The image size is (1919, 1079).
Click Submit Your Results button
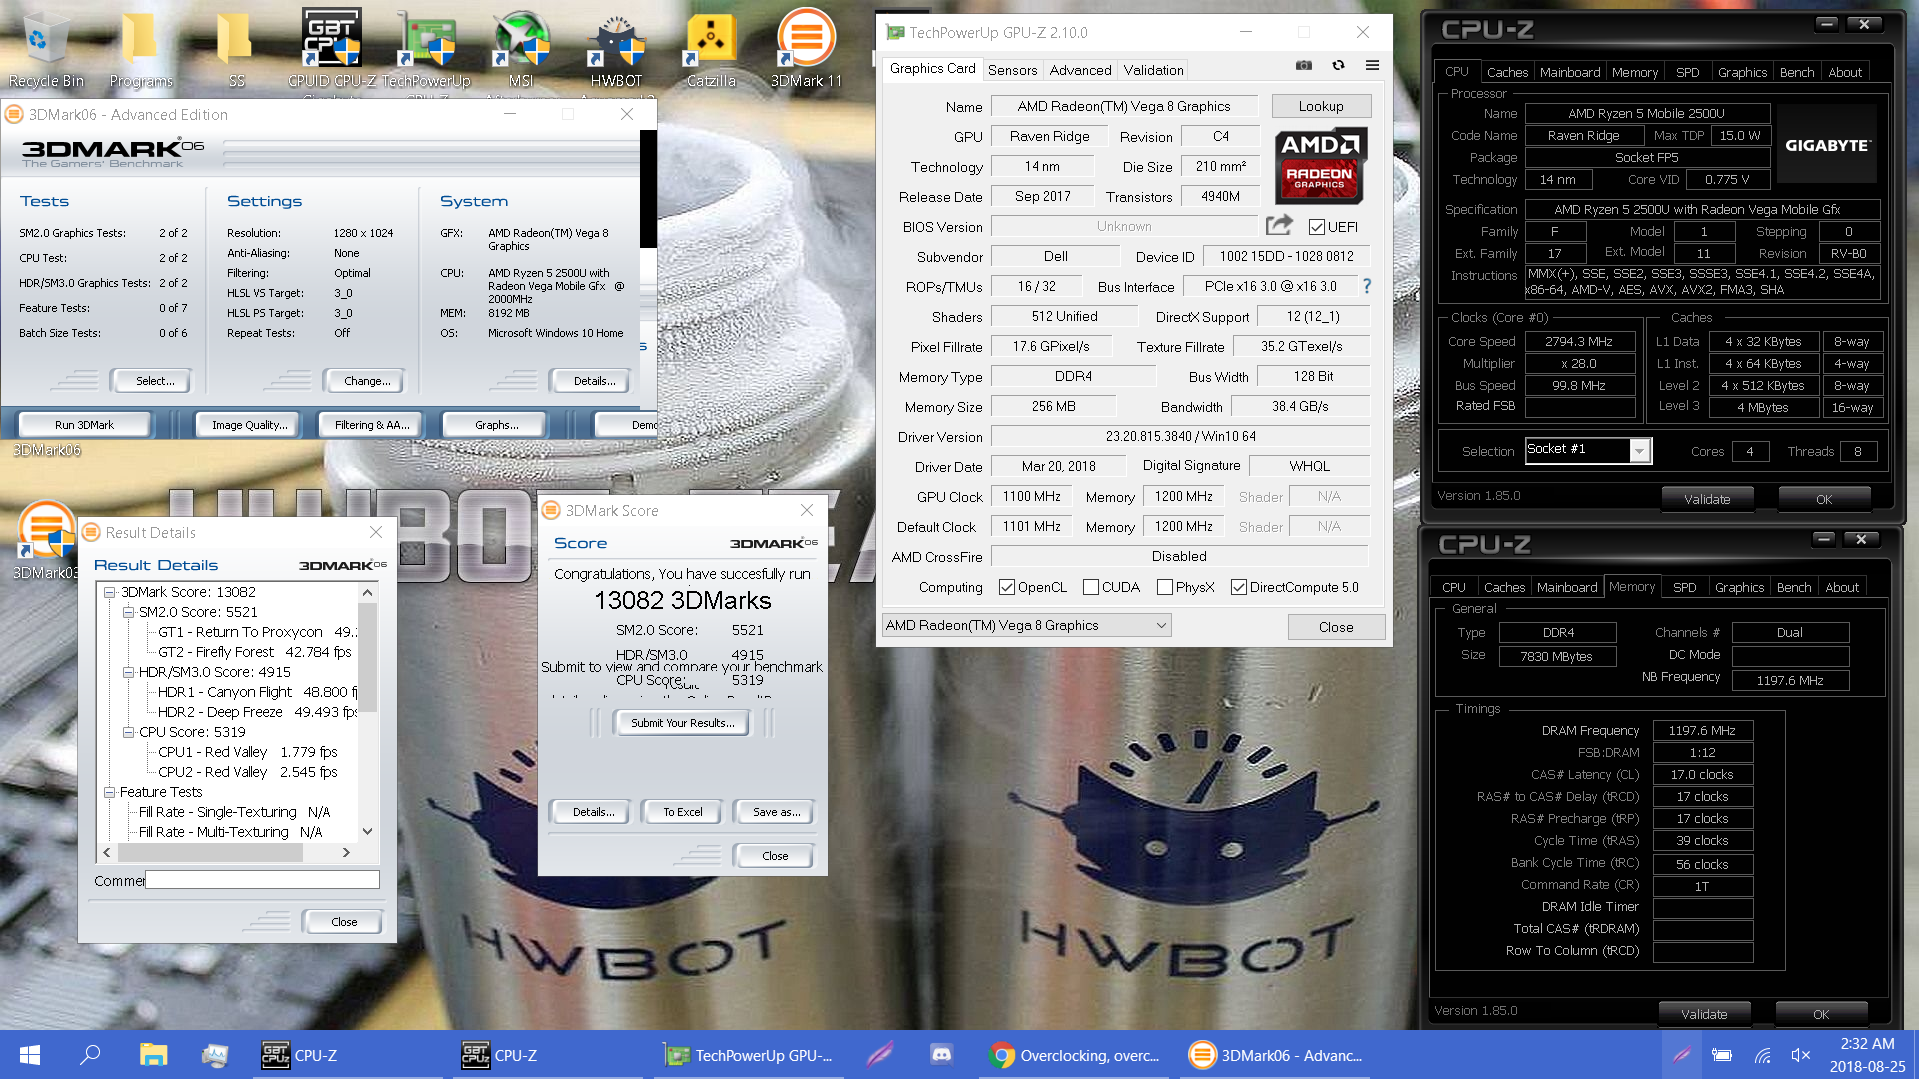(x=682, y=723)
